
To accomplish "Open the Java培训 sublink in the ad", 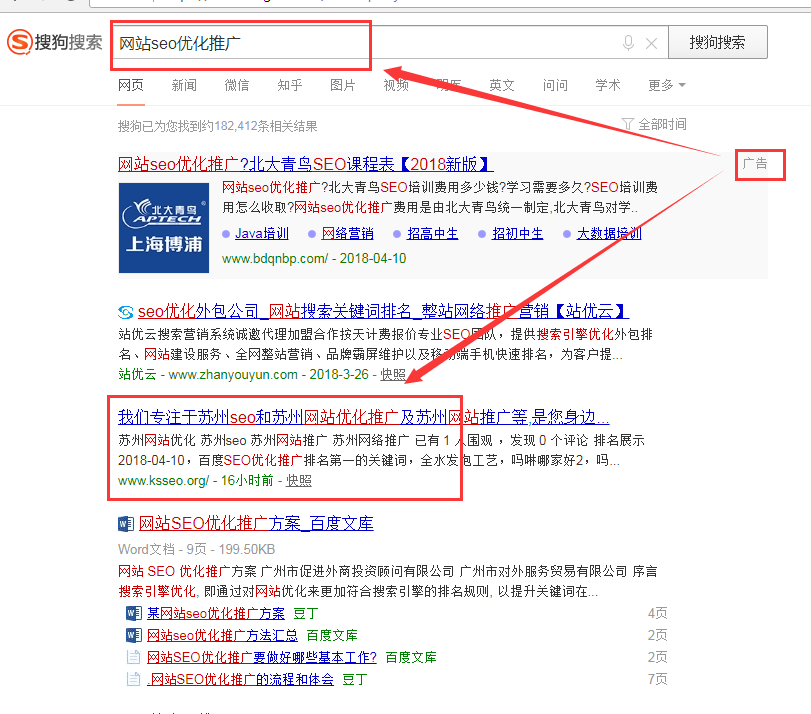I will 261,233.
